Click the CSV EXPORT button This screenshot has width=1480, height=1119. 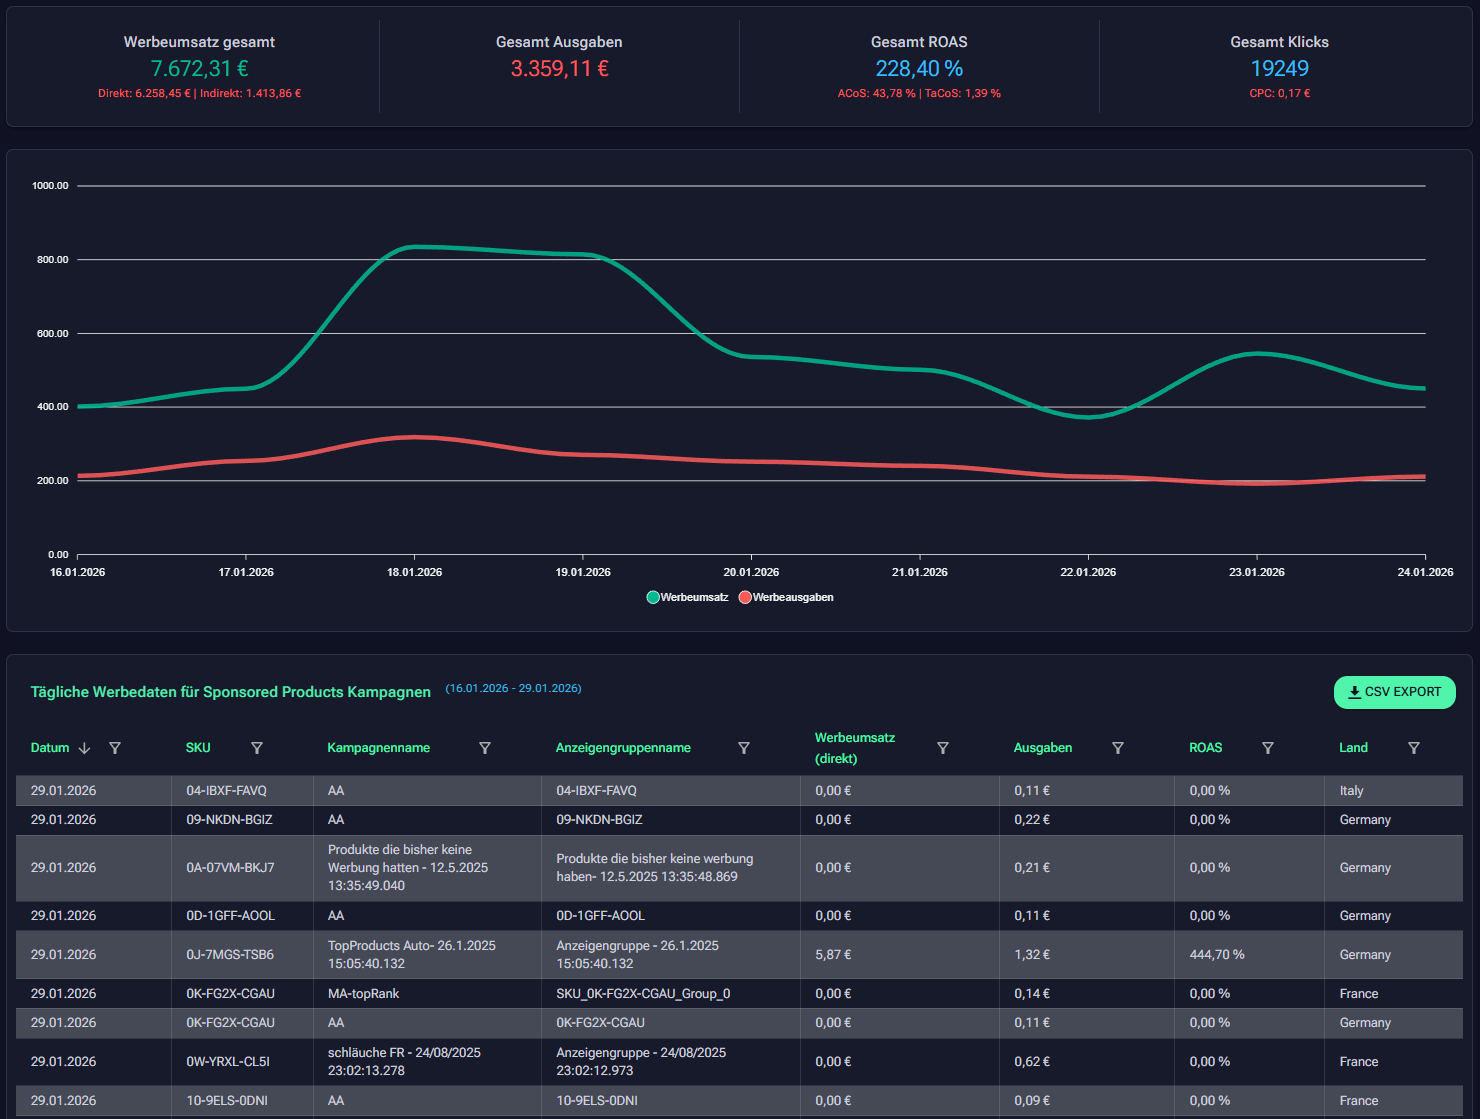[1395, 692]
